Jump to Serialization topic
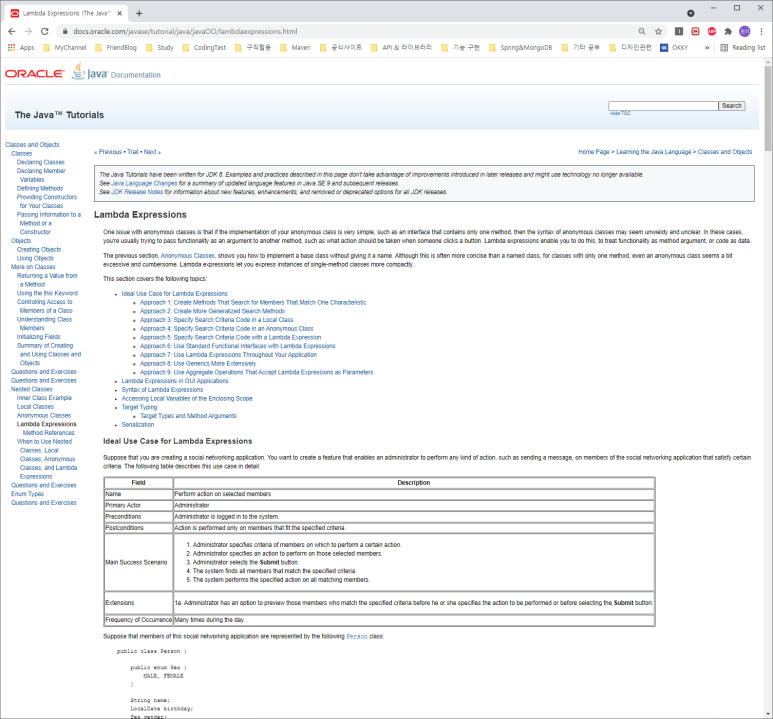The width and height of the screenshot is (773, 719). [x=138, y=425]
